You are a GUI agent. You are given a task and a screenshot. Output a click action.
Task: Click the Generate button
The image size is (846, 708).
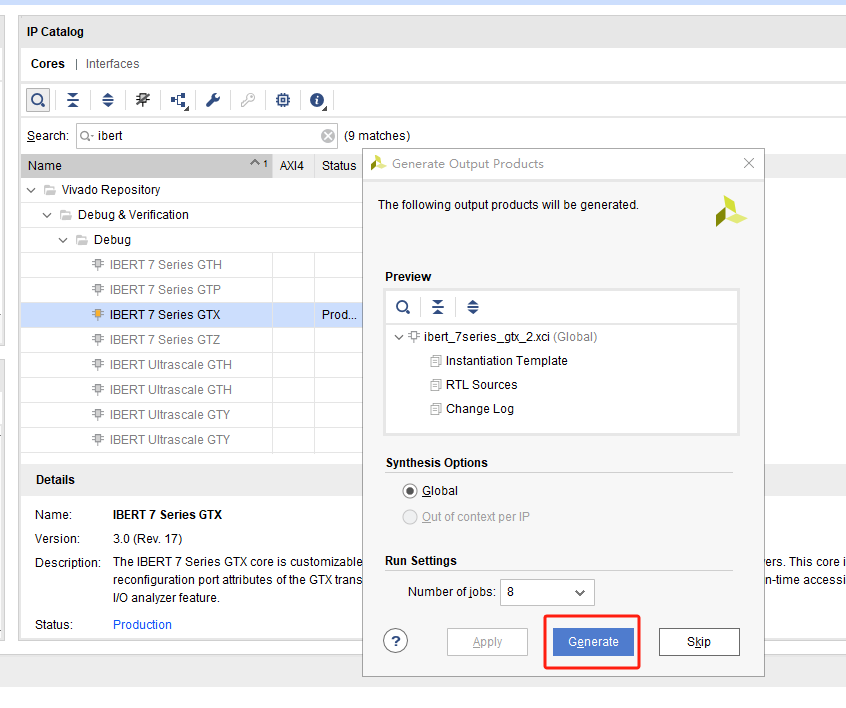593,642
